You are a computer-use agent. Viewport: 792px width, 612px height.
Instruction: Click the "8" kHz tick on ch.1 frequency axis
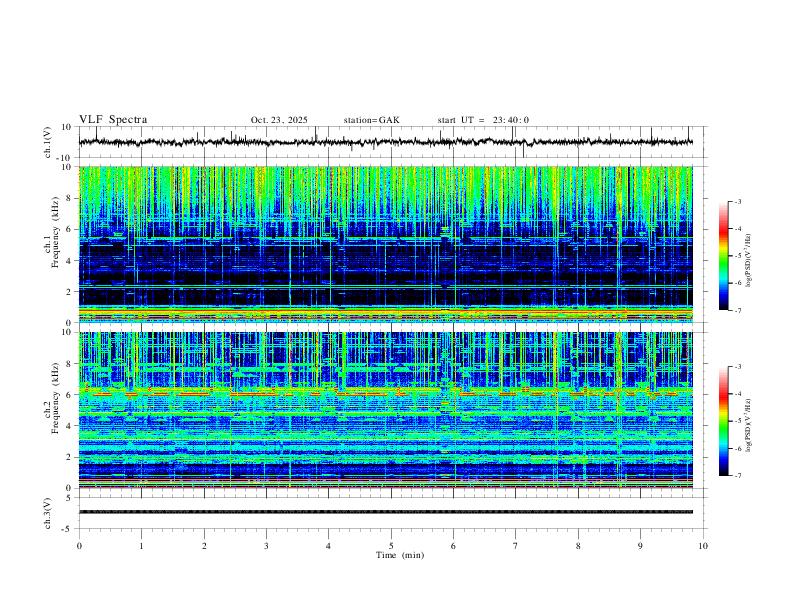(68, 198)
